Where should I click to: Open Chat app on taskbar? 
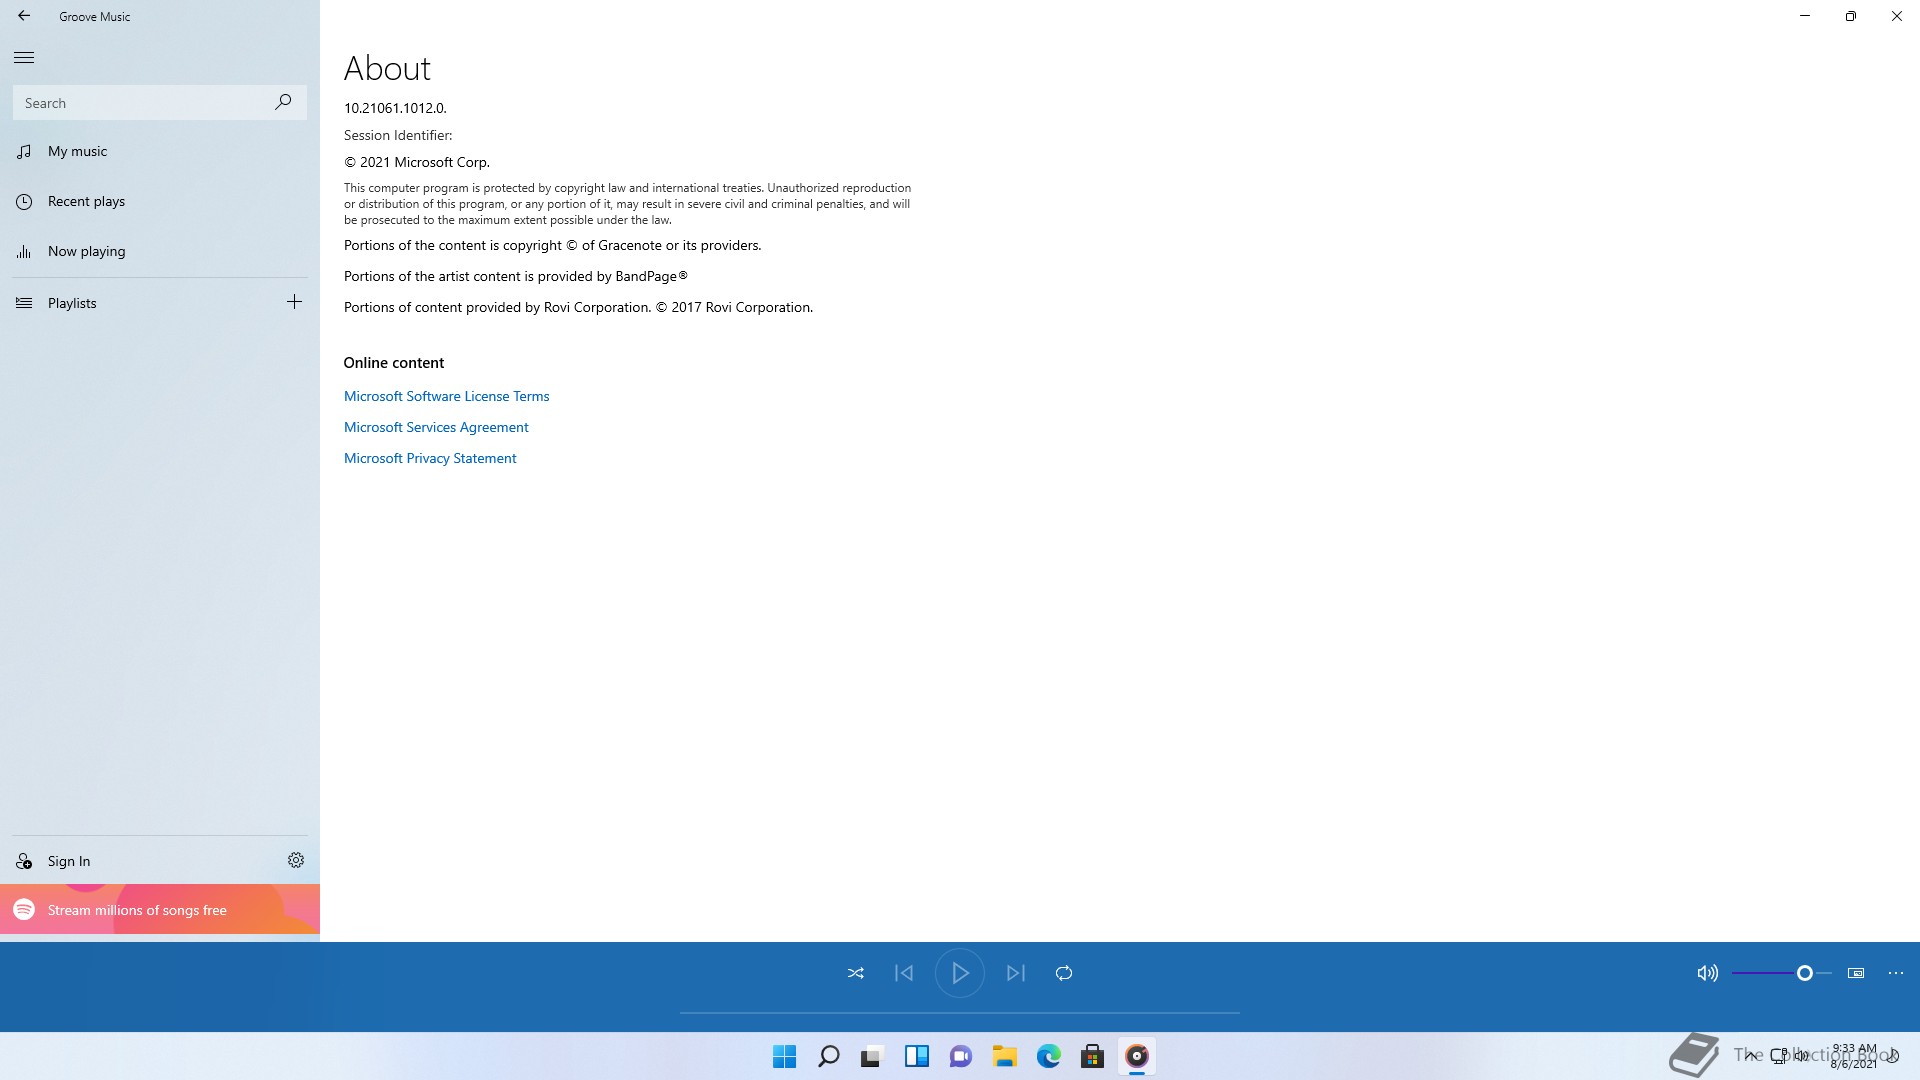click(x=961, y=1056)
